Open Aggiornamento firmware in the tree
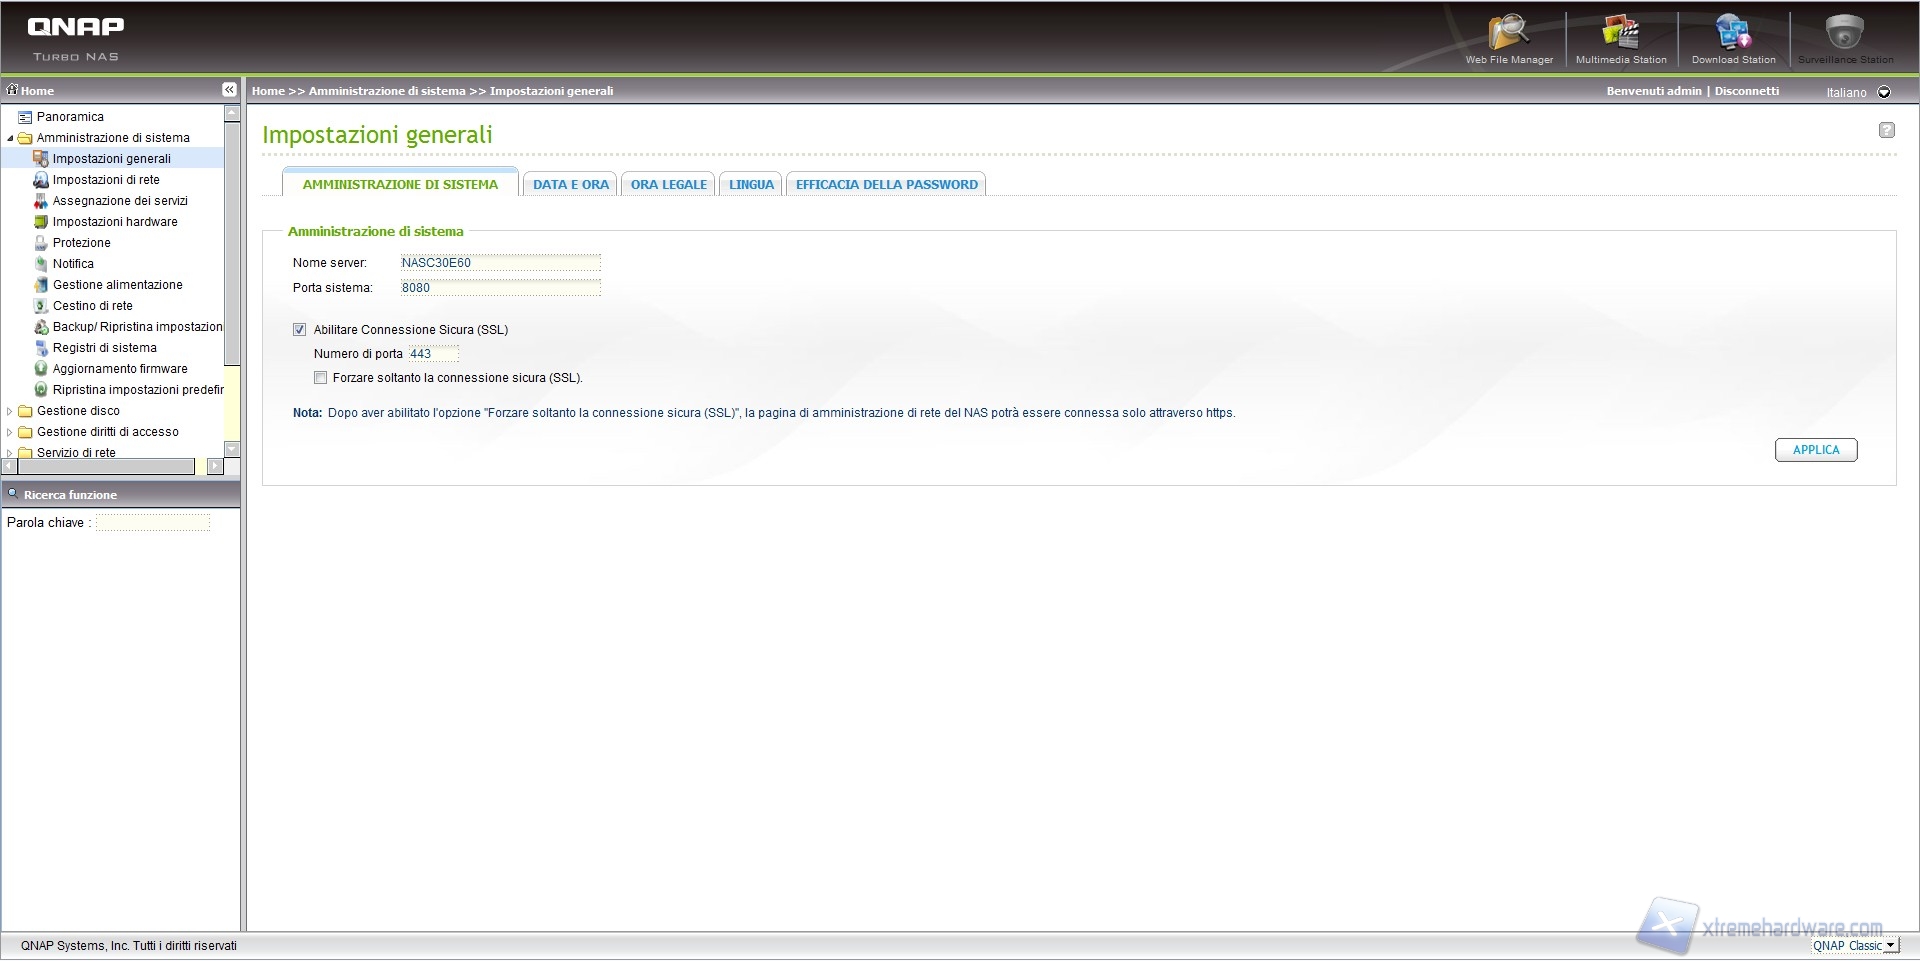 pos(120,369)
